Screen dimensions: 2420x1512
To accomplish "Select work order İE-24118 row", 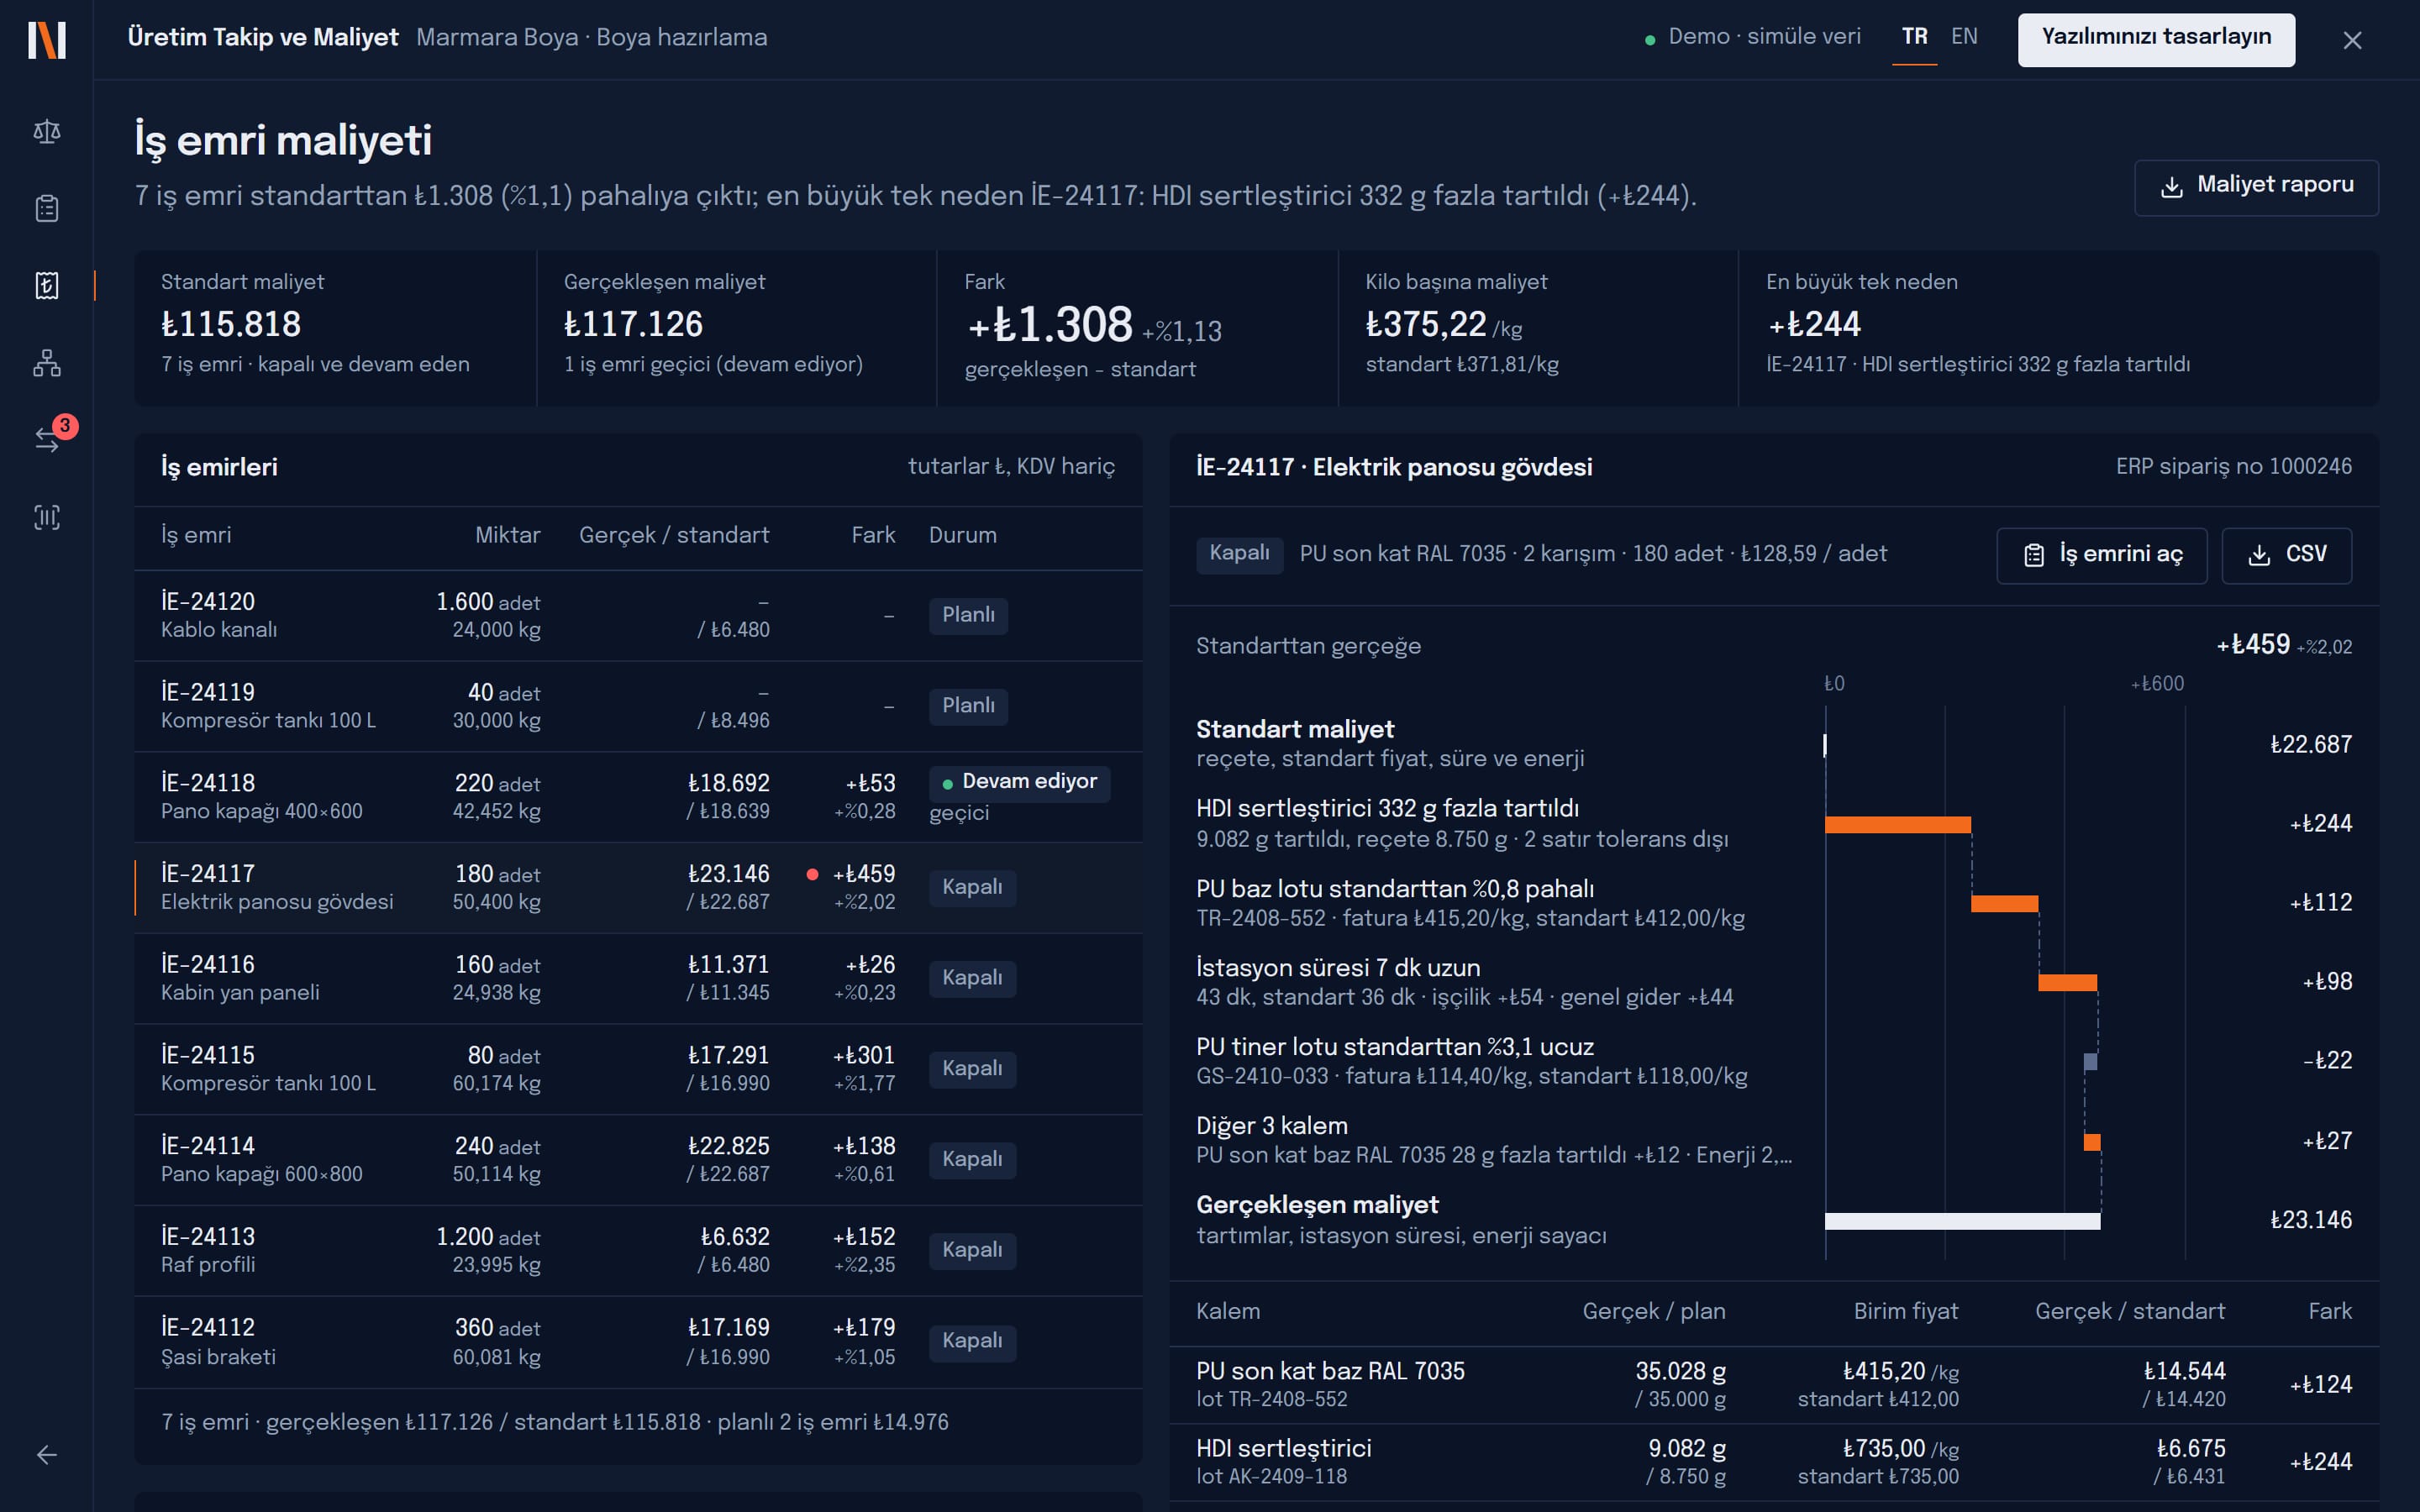I will (638, 797).
